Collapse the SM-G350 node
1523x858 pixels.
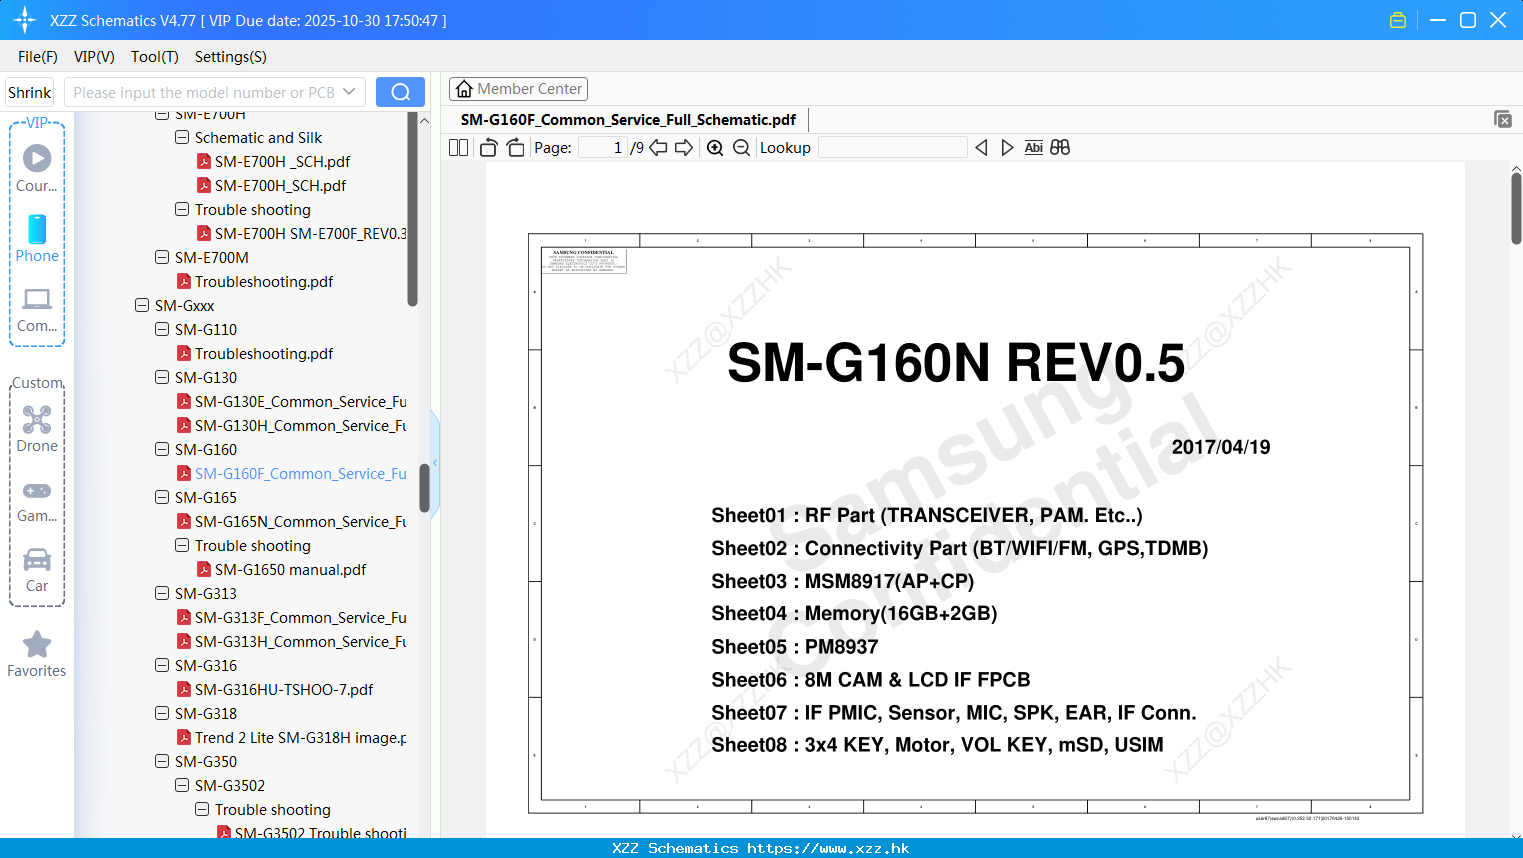[162, 761]
